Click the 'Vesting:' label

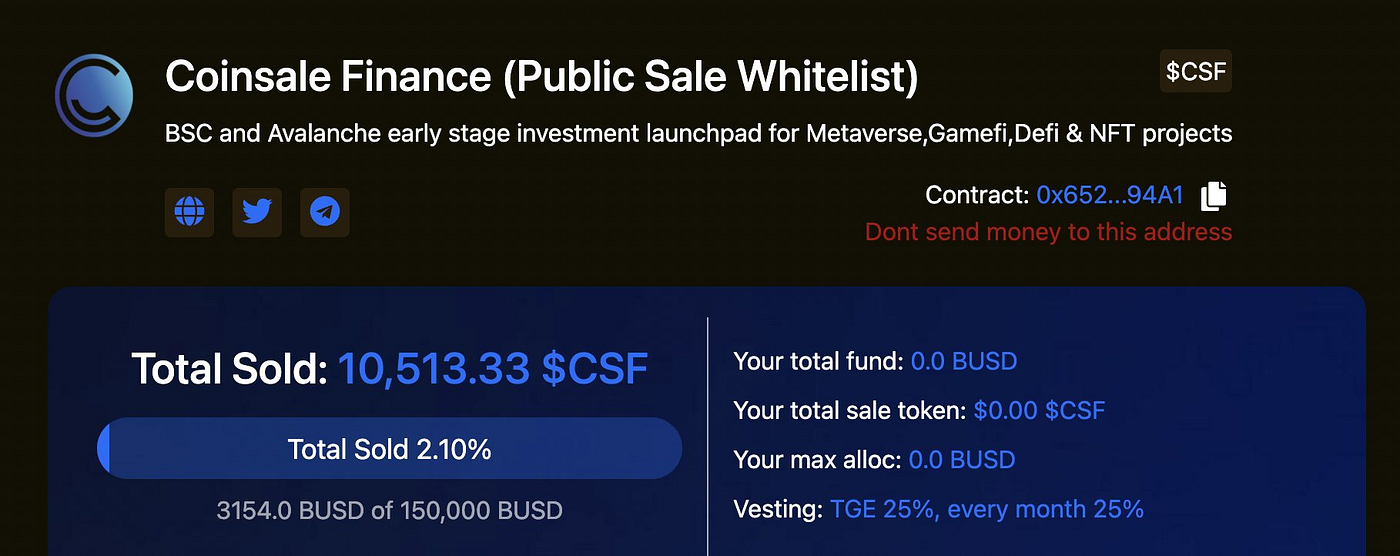[778, 509]
